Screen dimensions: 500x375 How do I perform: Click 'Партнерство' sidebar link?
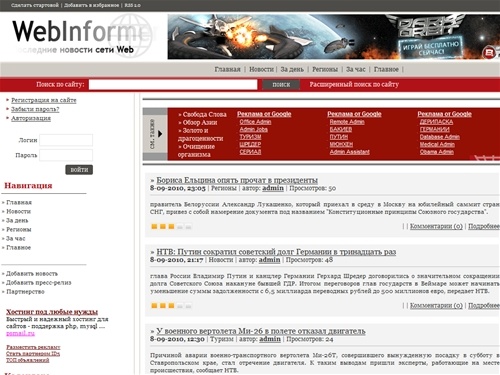(25, 292)
